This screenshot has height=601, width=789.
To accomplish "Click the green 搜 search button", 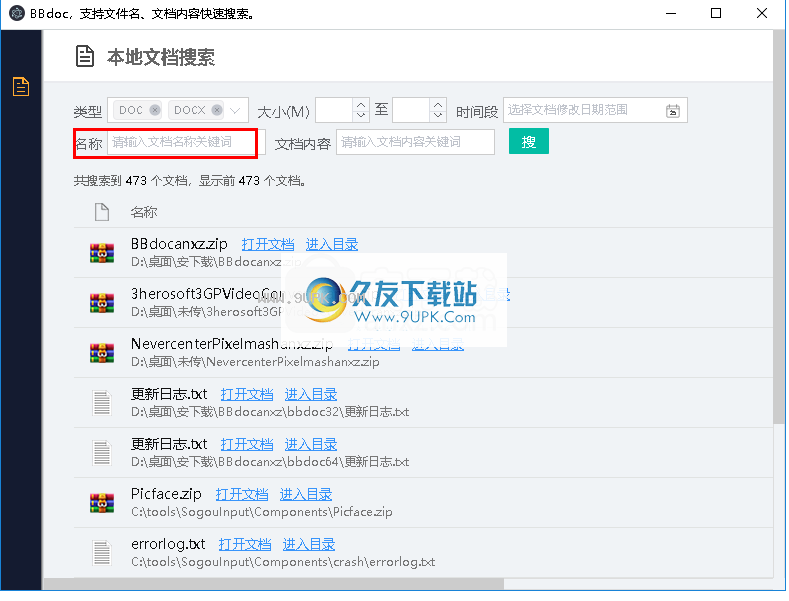I will pos(529,141).
